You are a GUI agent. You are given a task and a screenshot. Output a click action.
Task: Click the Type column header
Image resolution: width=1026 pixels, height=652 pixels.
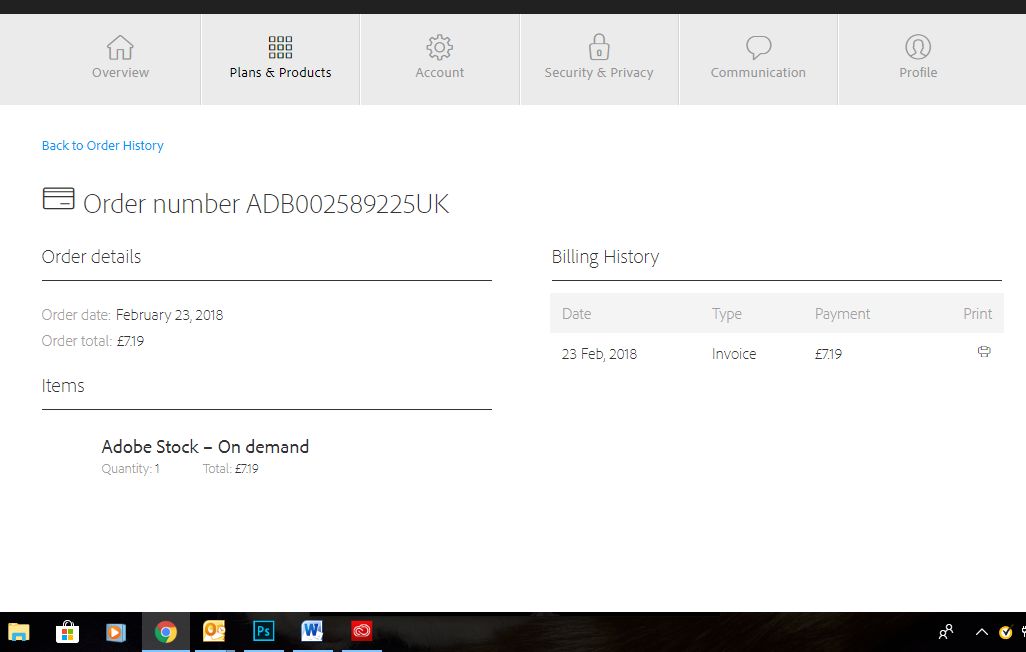click(727, 314)
